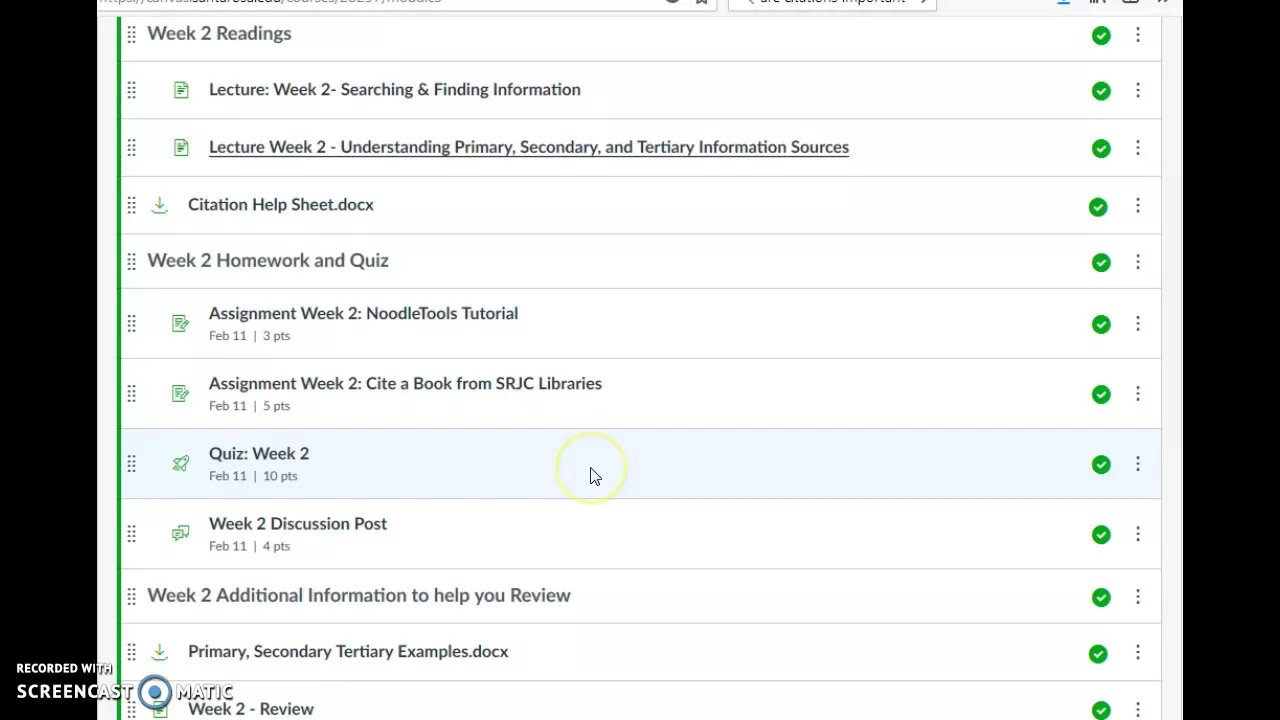Grab the drag handle for NoodleTools Tutorial assignment
Image resolution: width=1280 pixels, height=720 pixels.
pos(131,324)
